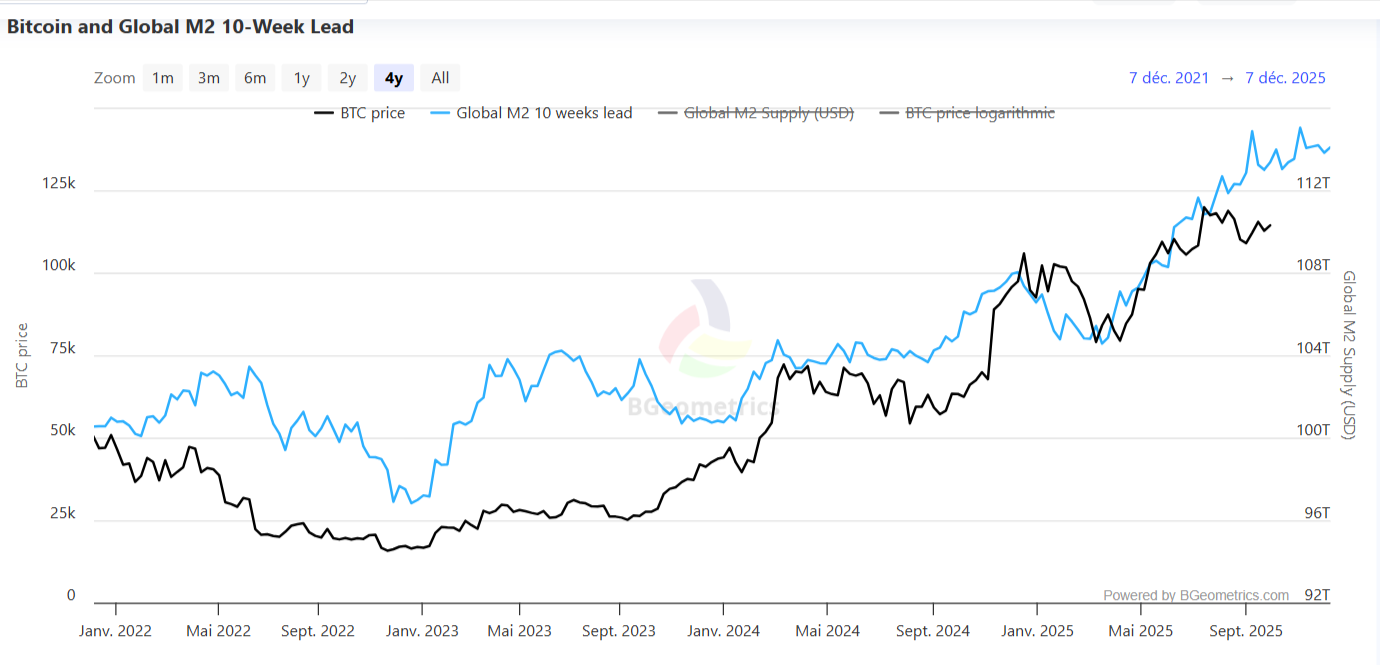Choose the 2y zoom range
The height and width of the screenshot is (665, 1380).
[x=347, y=77]
